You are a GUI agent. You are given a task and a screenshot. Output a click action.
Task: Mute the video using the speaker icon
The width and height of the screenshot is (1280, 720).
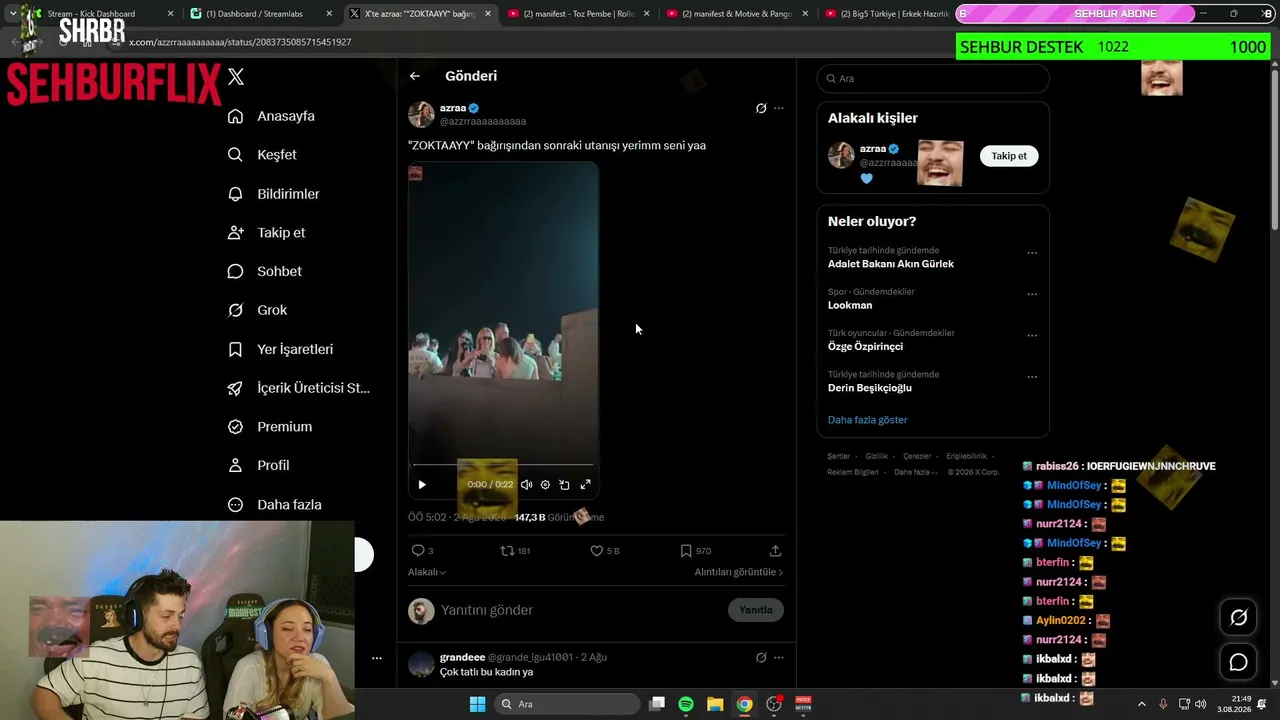526,485
